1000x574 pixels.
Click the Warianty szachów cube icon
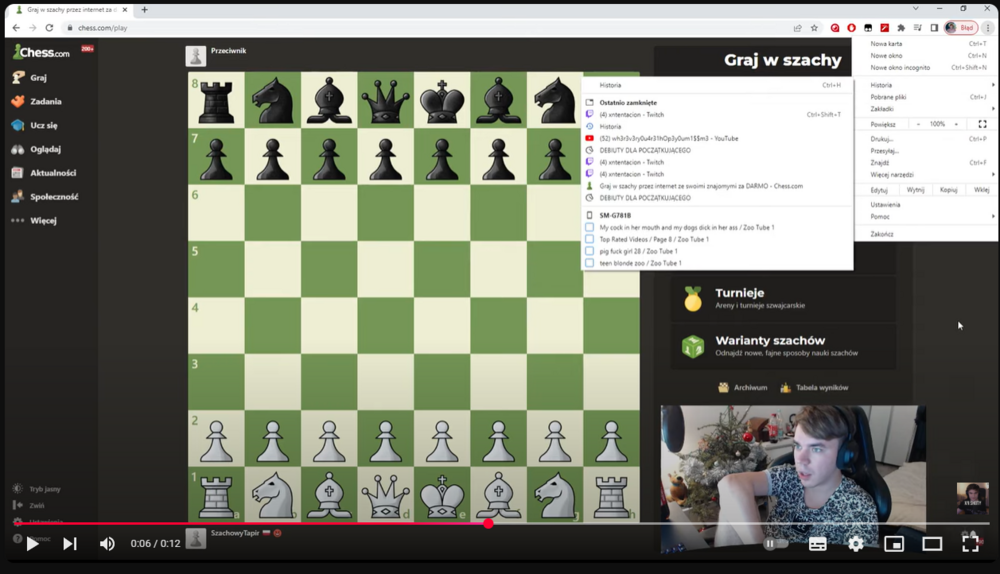point(693,346)
